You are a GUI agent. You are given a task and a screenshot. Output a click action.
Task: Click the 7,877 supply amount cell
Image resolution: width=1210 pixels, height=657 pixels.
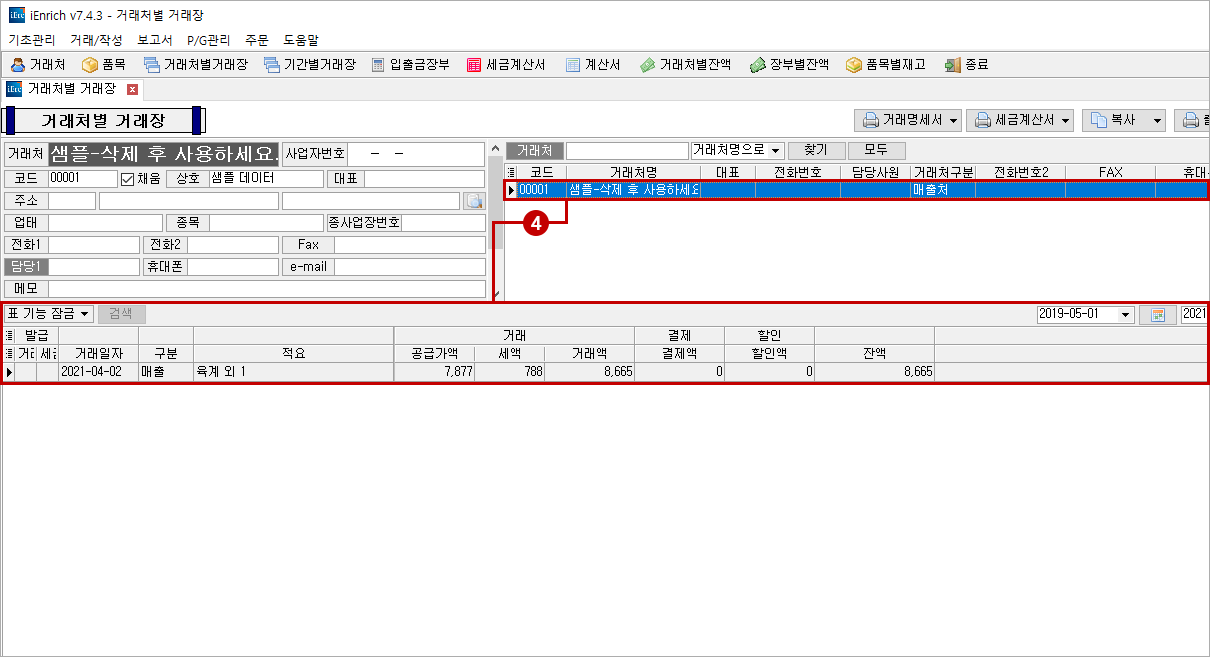pos(435,372)
